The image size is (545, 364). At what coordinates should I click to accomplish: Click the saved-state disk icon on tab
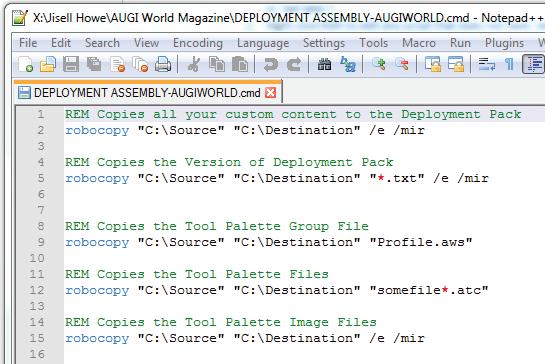pyautogui.click(x=24, y=93)
